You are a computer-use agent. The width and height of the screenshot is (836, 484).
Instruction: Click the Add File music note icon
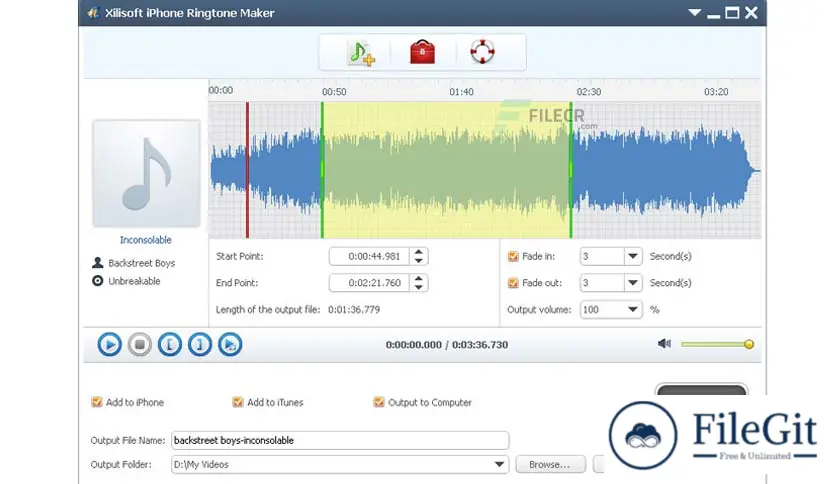click(x=361, y=53)
